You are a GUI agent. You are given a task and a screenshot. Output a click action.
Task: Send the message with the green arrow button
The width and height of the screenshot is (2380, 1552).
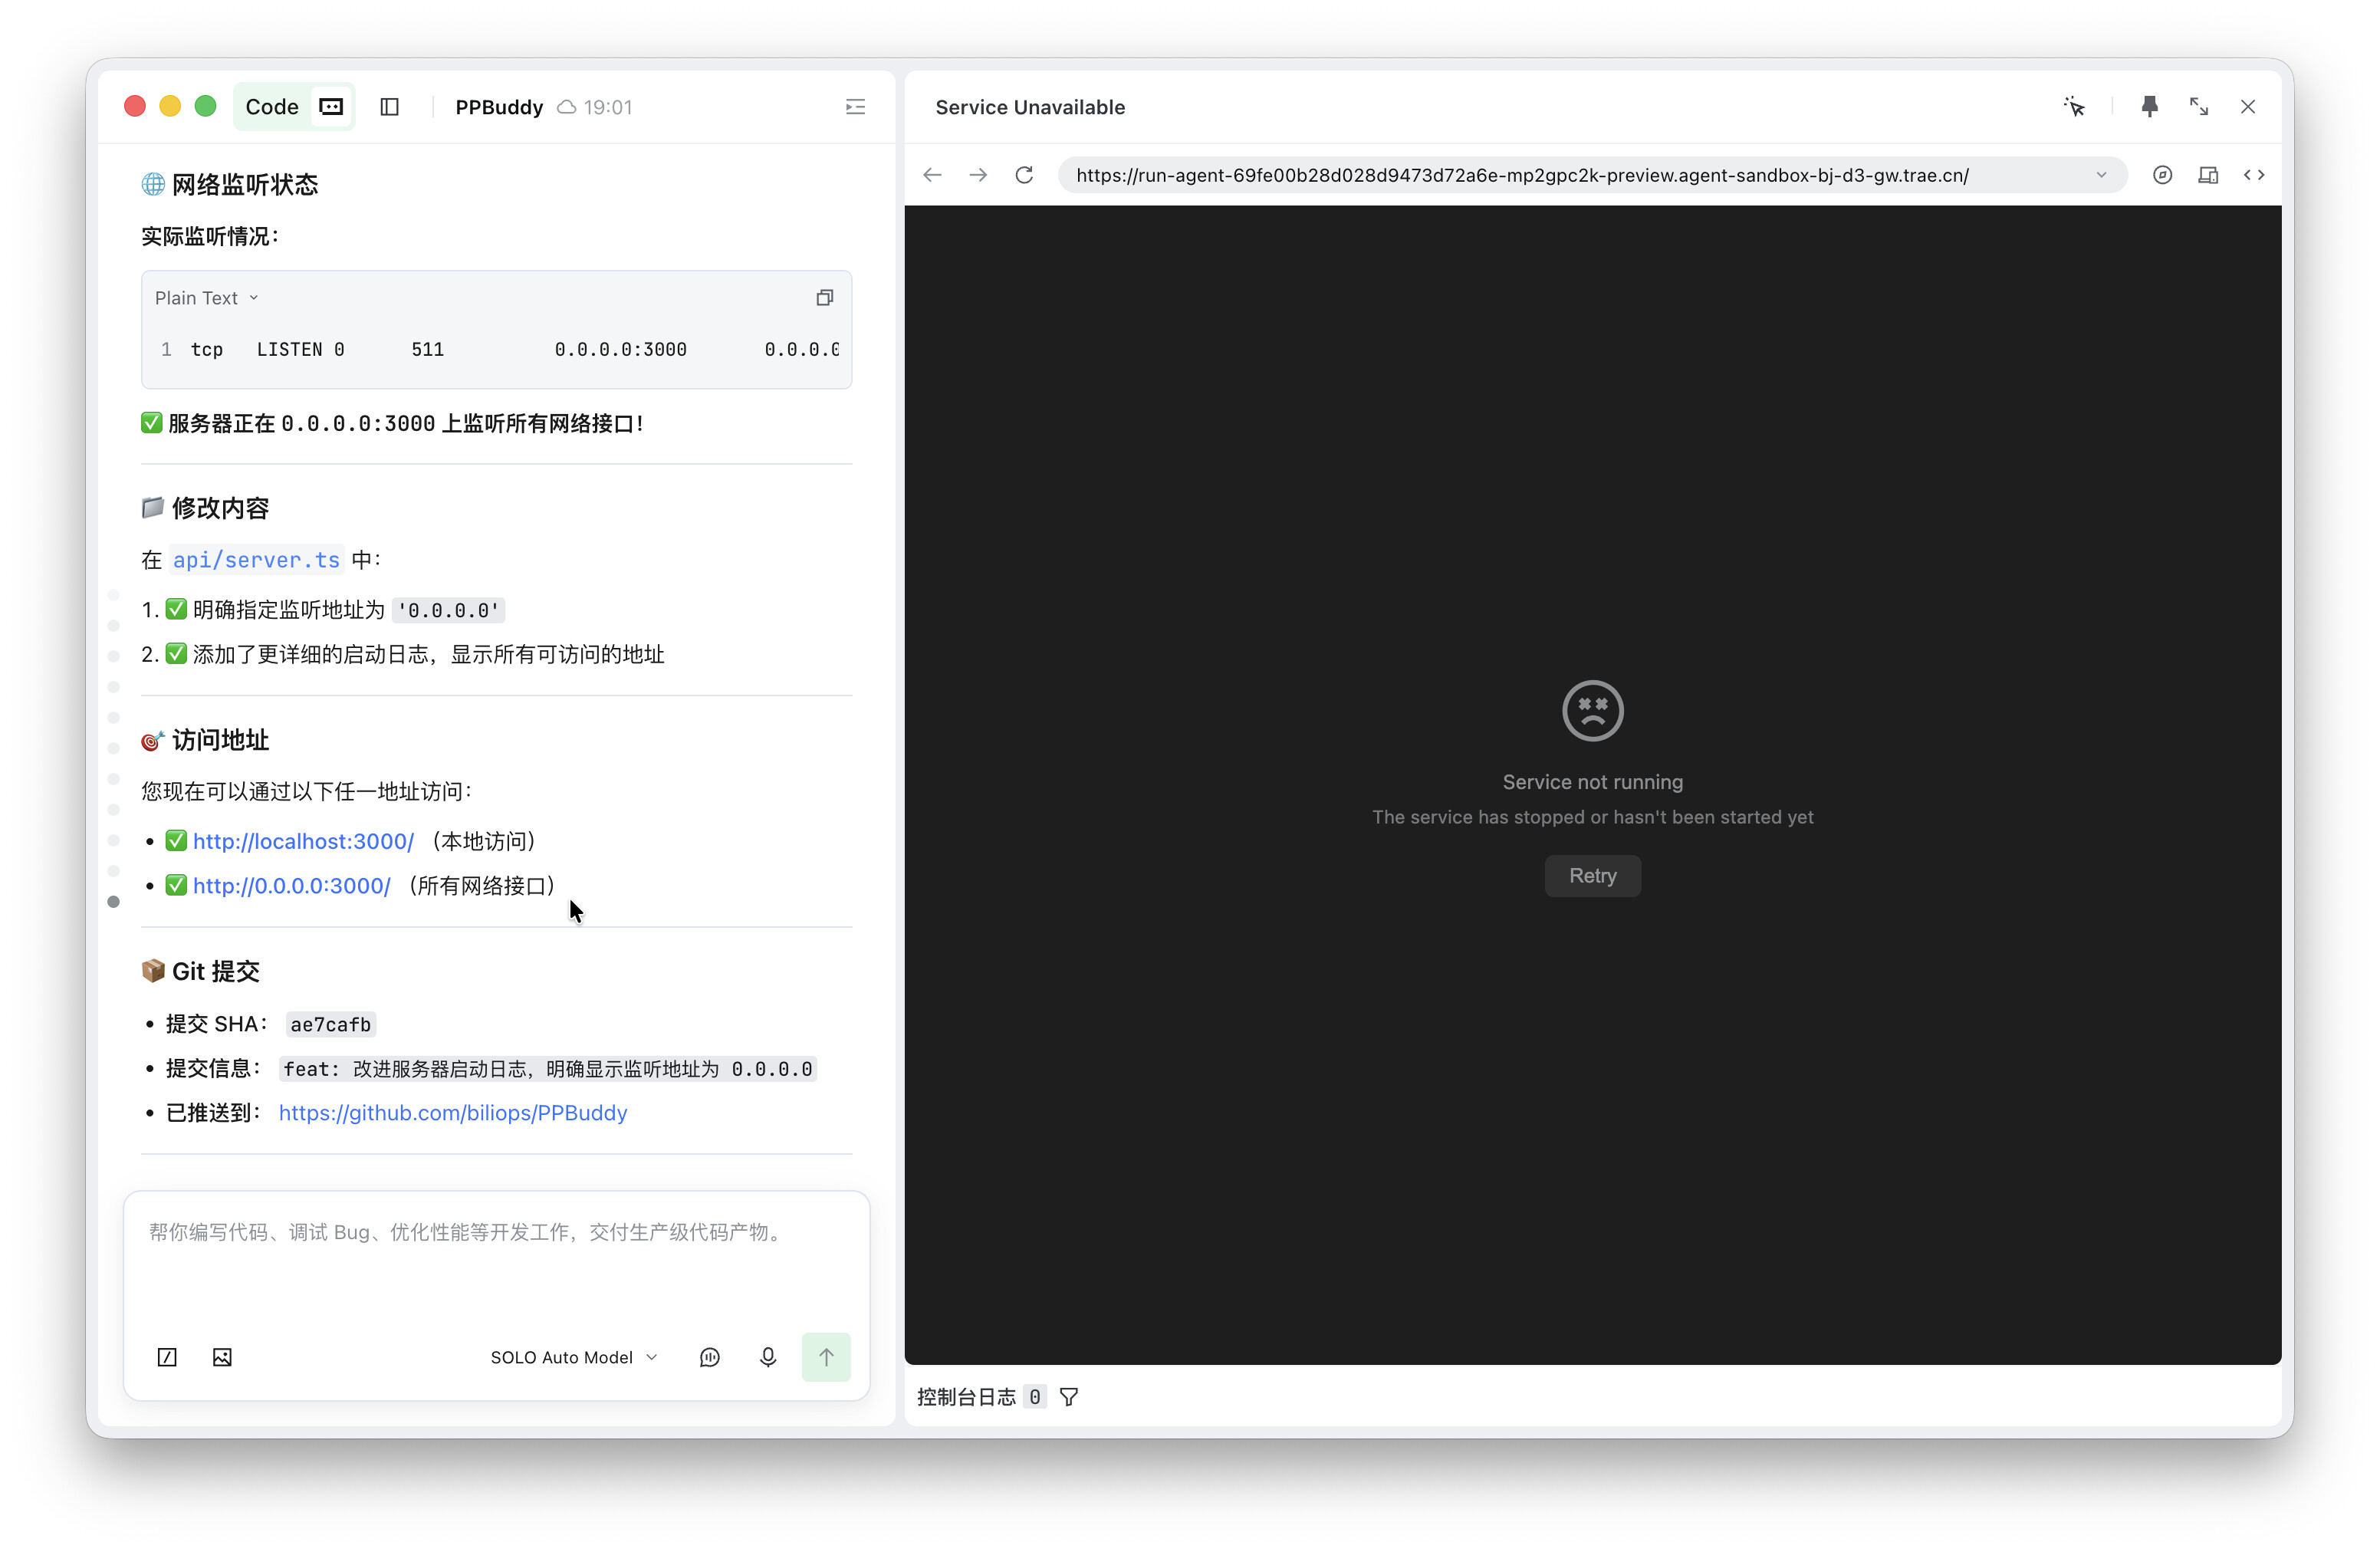tap(826, 1357)
